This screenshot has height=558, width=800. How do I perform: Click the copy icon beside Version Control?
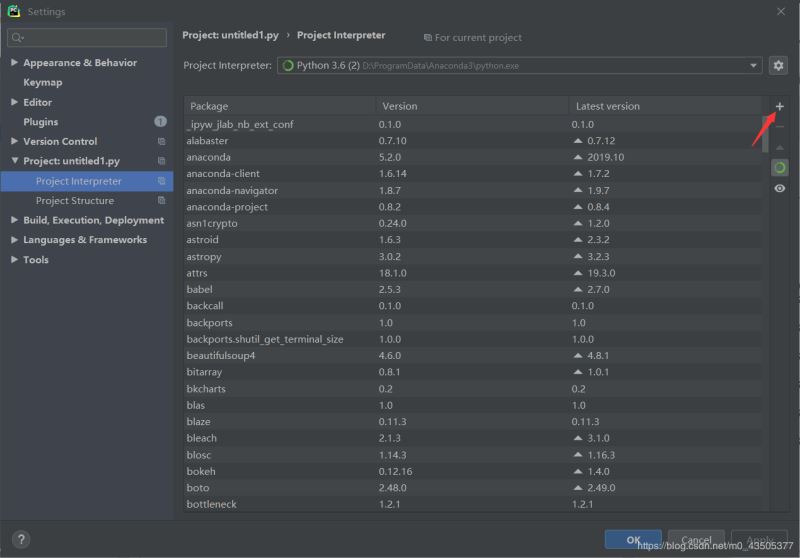(161, 141)
